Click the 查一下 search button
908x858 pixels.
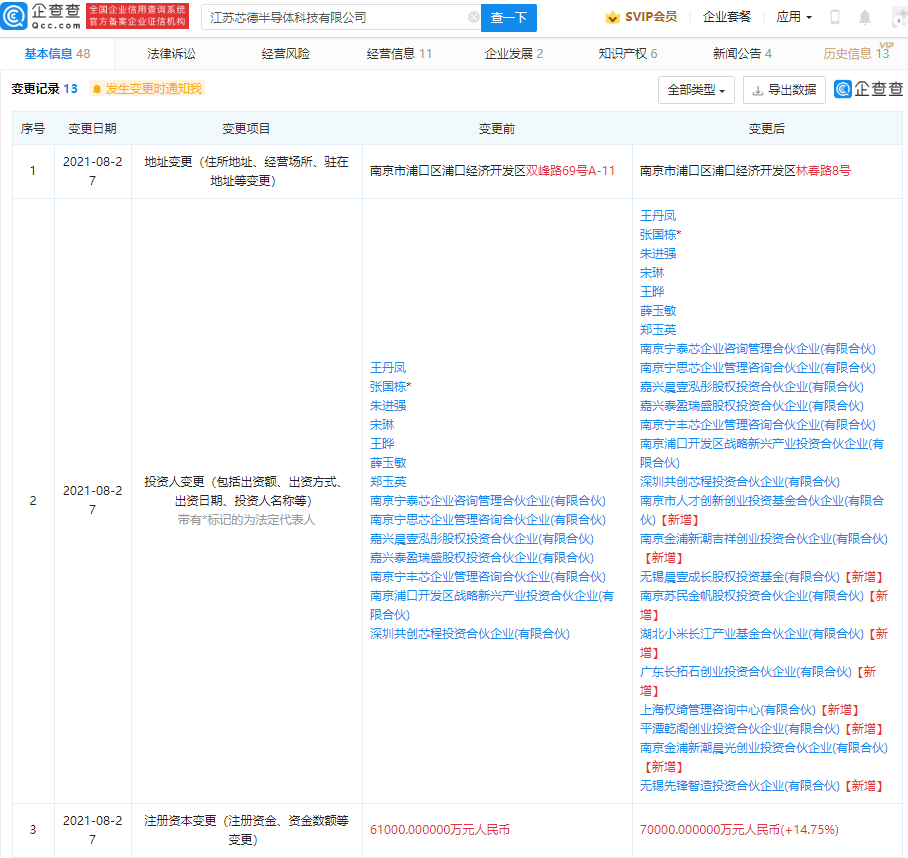click(508, 17)
